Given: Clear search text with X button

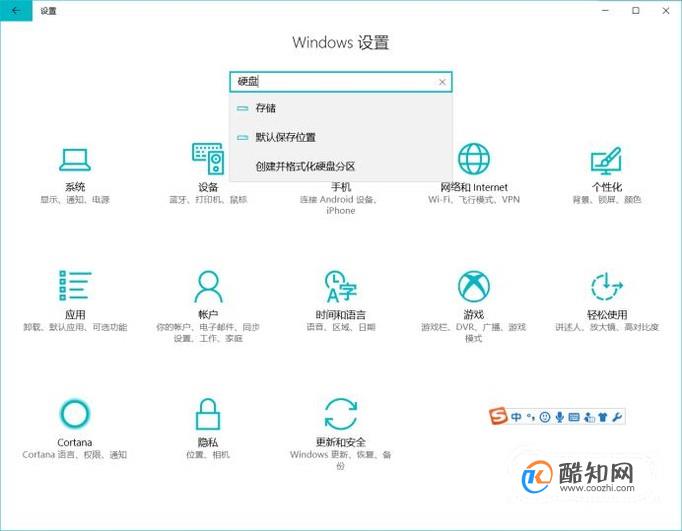Looking at the screenshot, I should click(x=442, y=82).
